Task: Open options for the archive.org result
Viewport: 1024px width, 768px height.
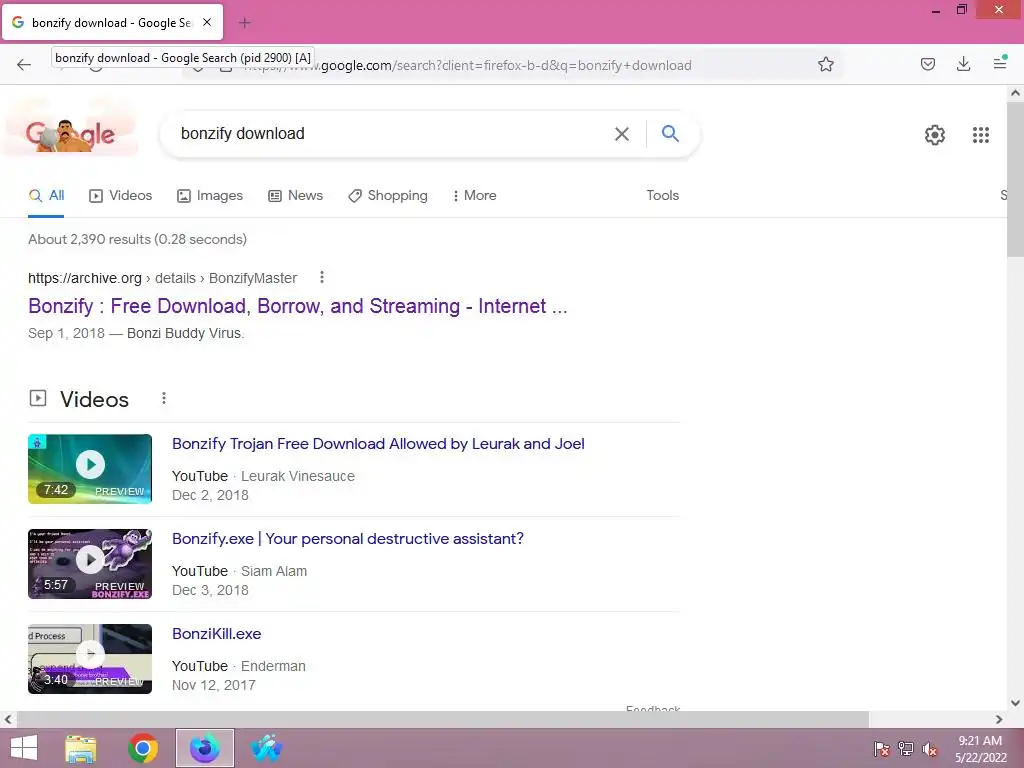Action: click(x=321, y=278)
